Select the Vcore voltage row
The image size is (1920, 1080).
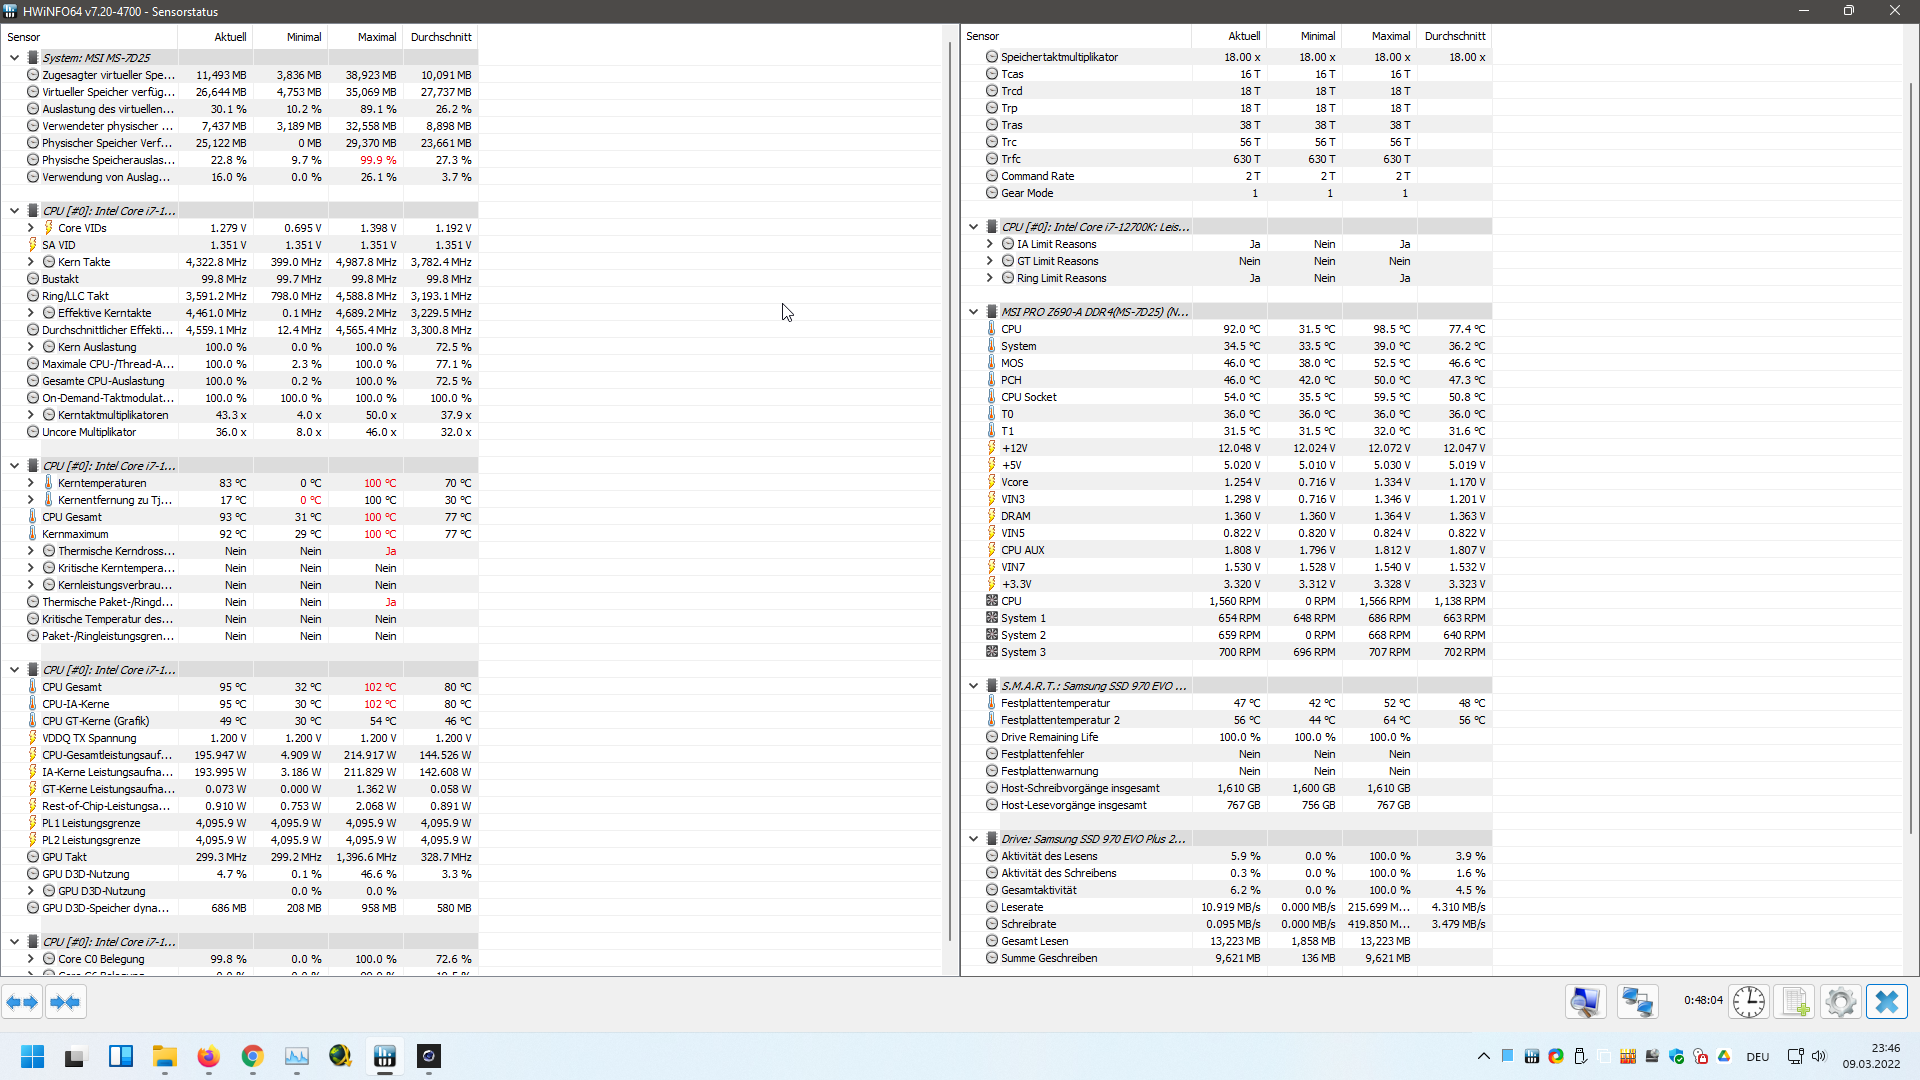(x=1226, y=482)
